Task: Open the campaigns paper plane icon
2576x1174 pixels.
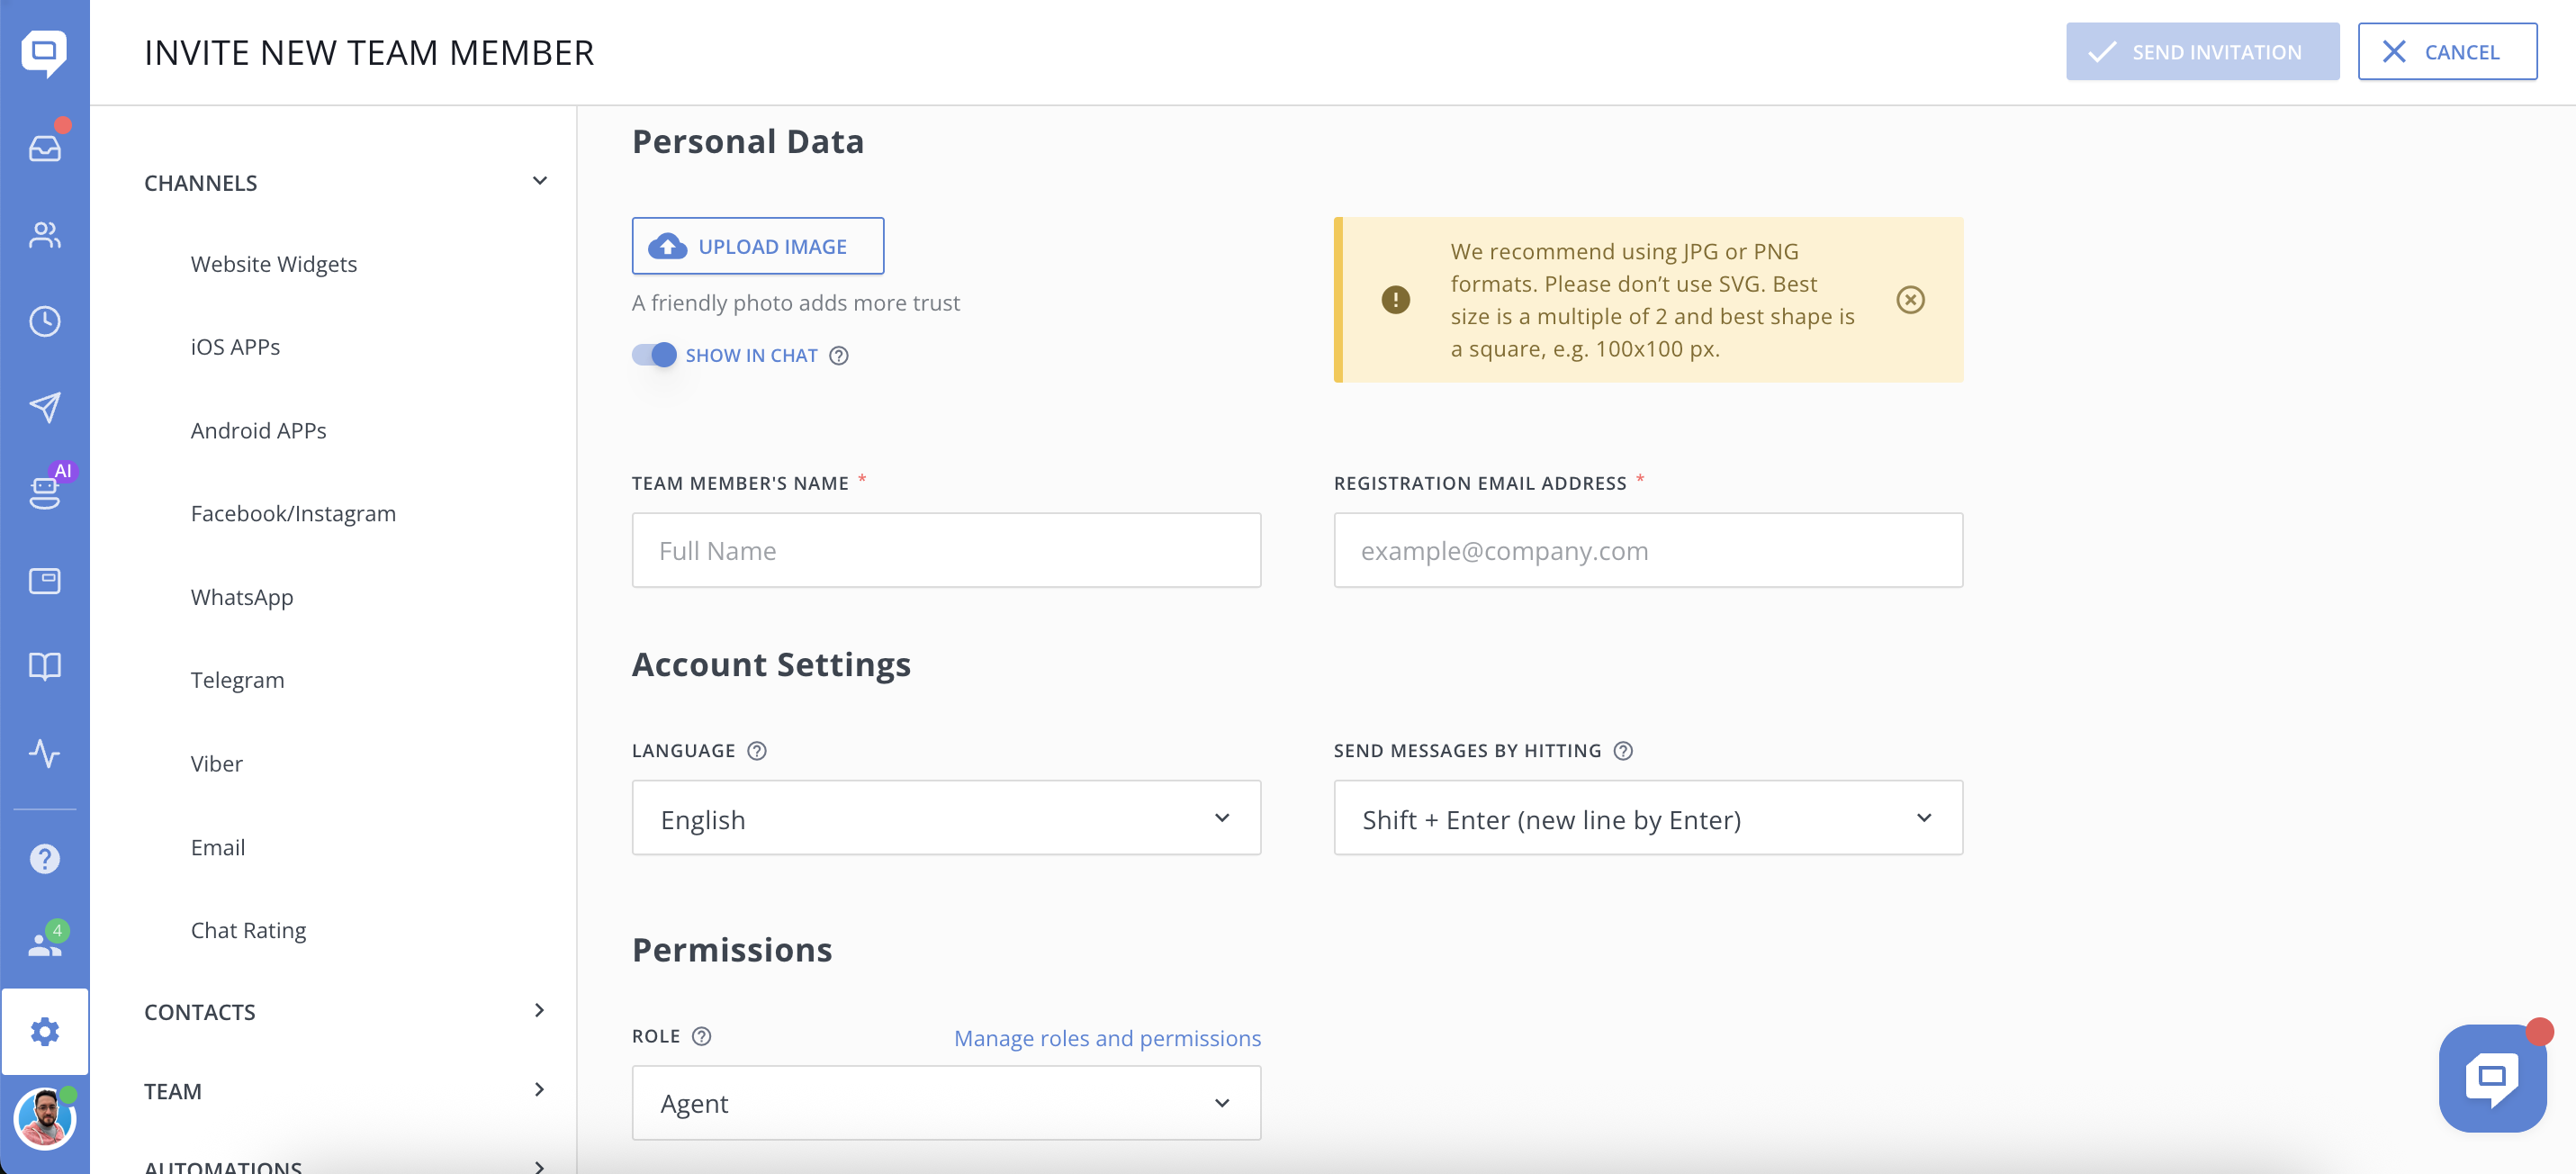Action: [x=44, y=407]
